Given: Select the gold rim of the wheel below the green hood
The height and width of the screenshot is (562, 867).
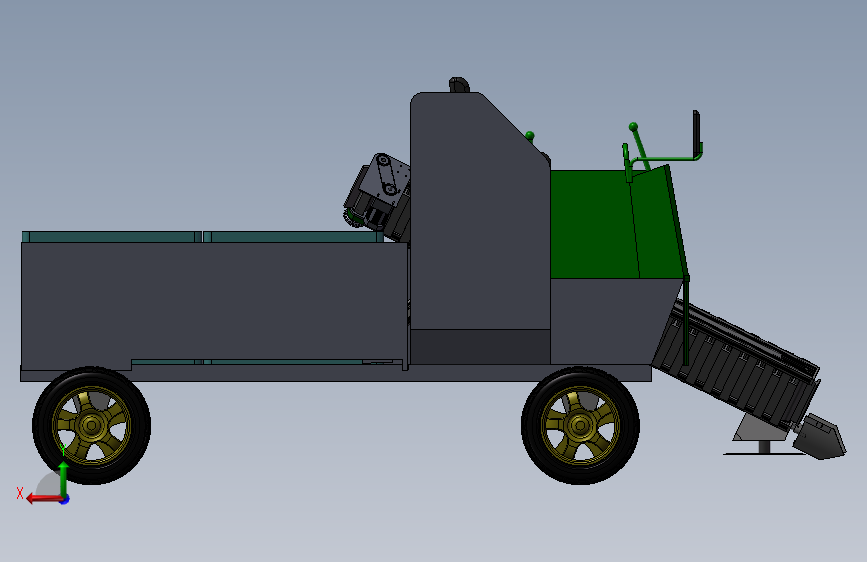Looking at the screenshot, I should 580,425.
